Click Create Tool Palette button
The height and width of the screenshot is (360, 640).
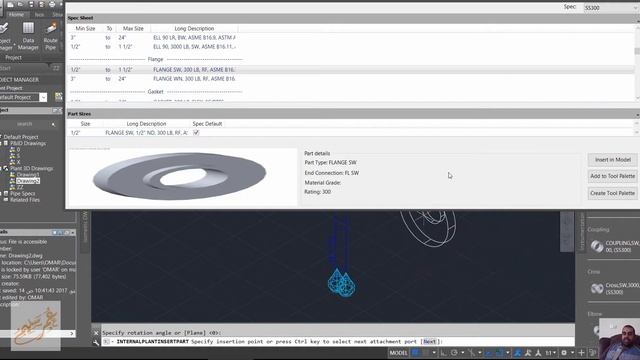coord(612,193)
